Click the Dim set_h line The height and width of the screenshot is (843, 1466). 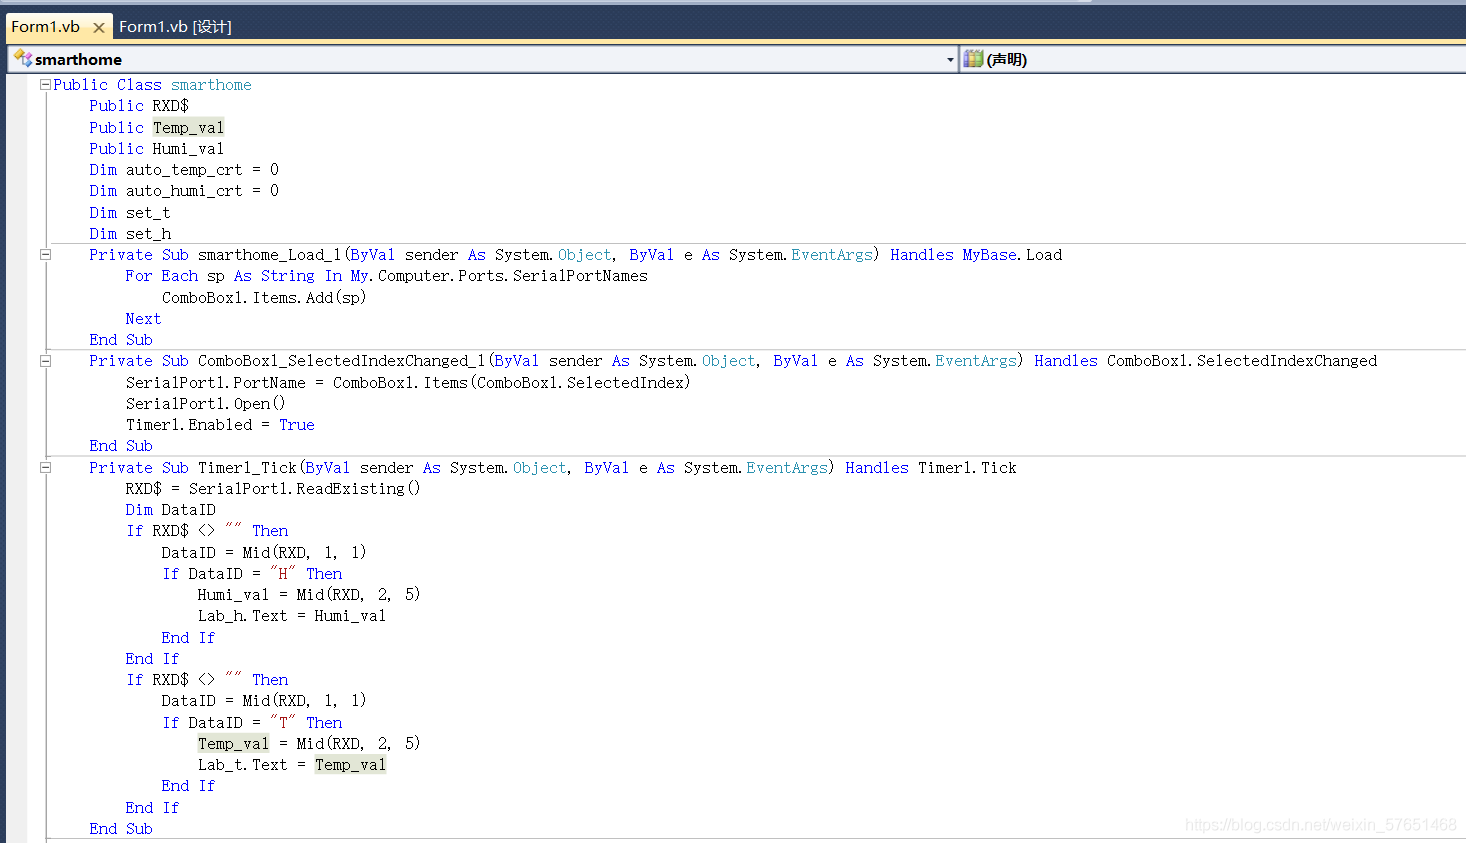pyautogui.click(x=130, y=234)
